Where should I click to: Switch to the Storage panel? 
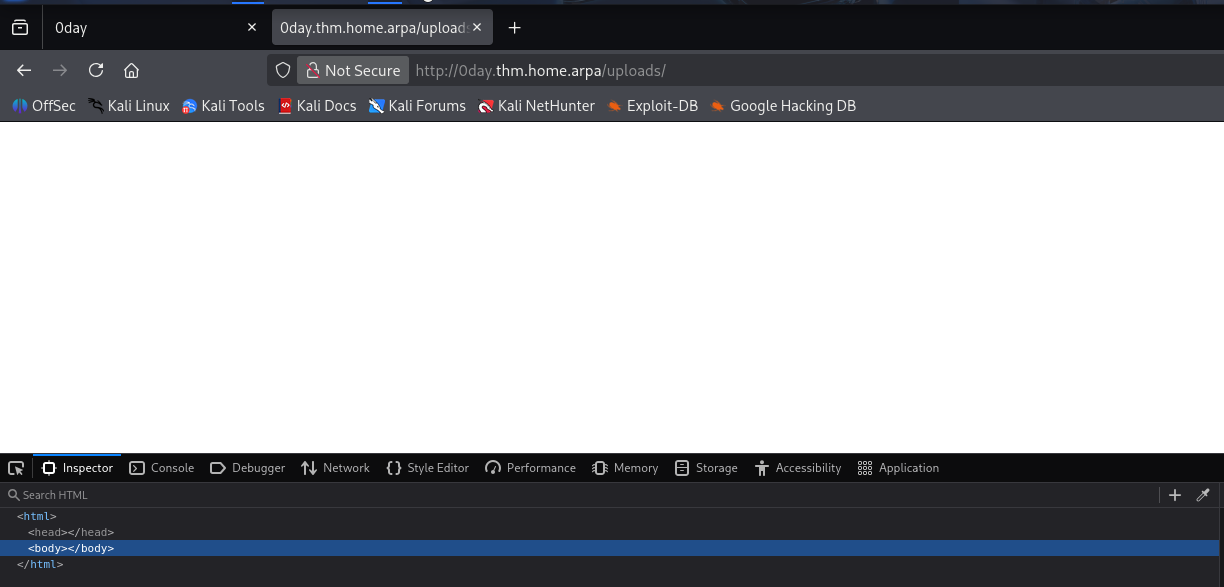[706, 468]
